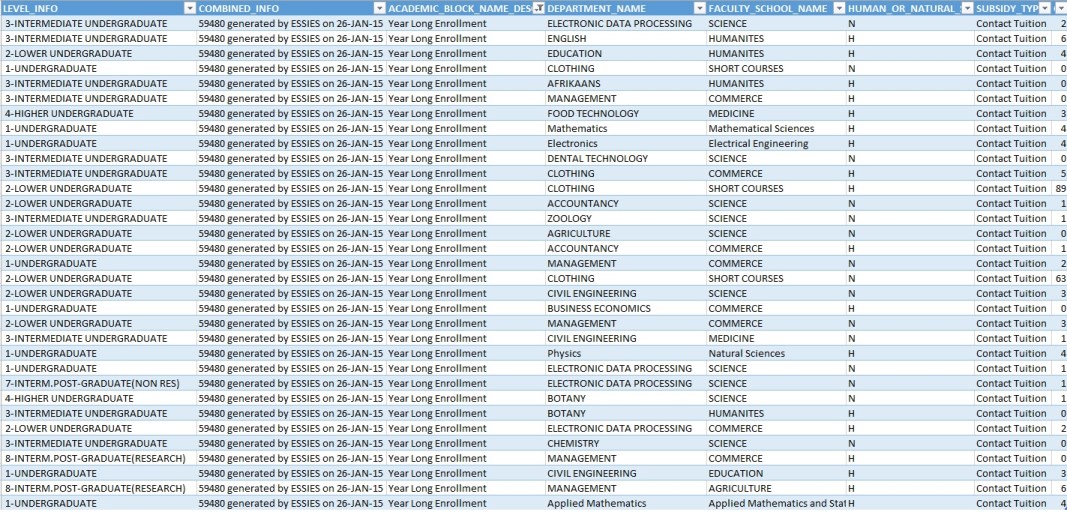1067x512 pixels.
Task: Click the DEPARTMENT_NAME column header text
Action: 596,8
